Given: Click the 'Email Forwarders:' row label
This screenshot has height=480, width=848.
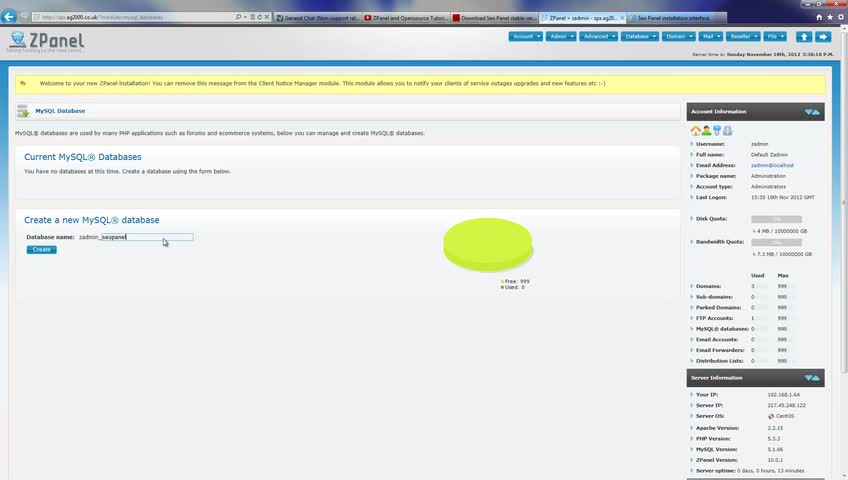Looking at the screenshot, I should tap(720, 350).
